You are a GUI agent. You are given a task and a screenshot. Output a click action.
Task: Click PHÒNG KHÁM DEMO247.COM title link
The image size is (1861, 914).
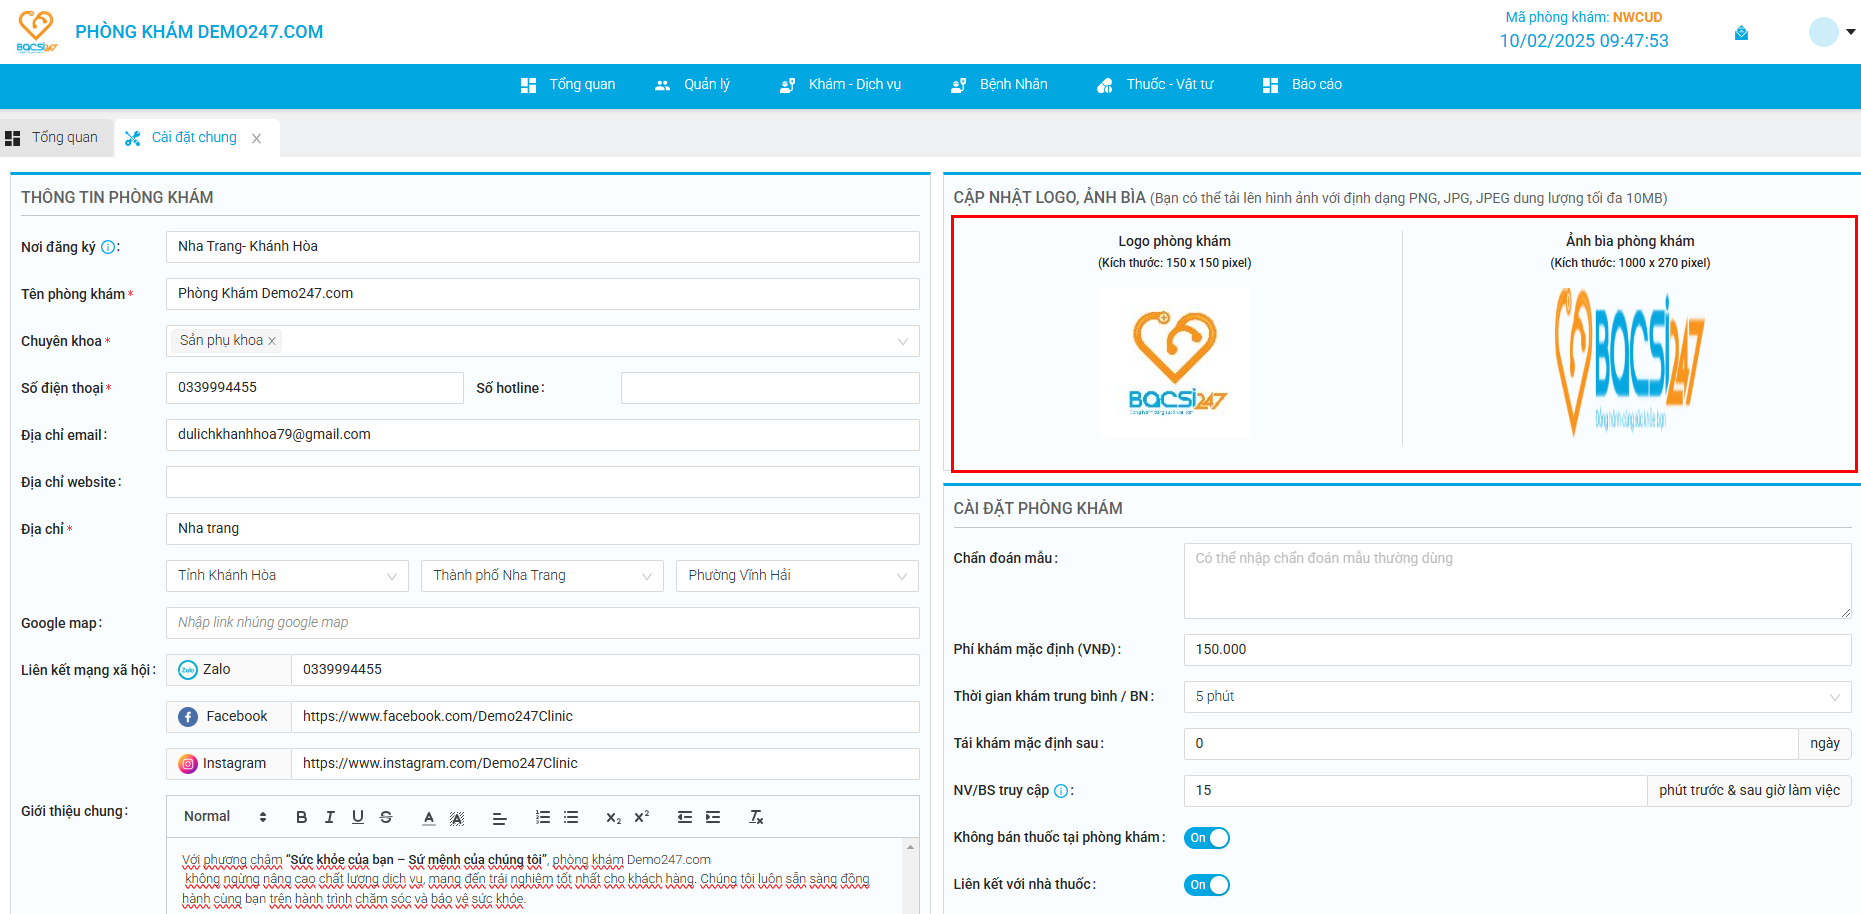199,32
